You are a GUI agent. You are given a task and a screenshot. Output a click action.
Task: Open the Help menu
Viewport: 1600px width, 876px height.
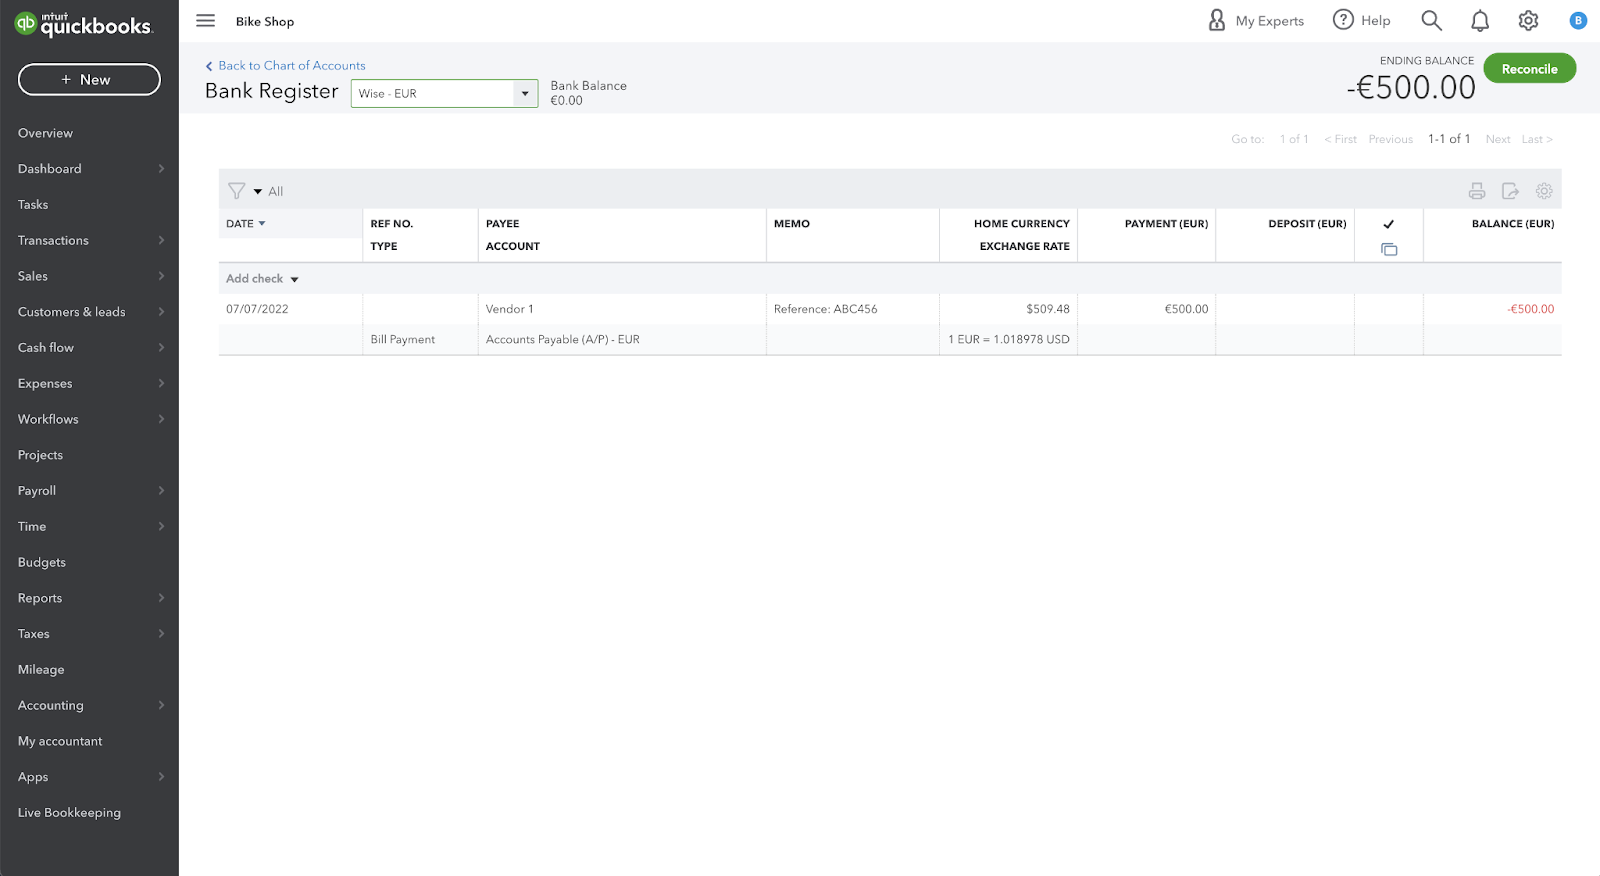(x=1362, y=20)
